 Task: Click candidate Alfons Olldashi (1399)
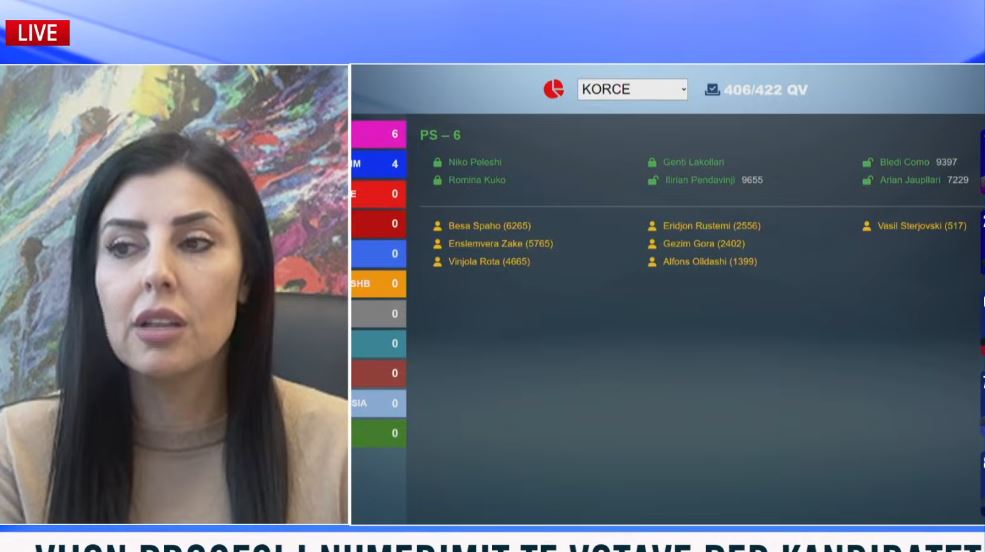(x=709, y=262)
